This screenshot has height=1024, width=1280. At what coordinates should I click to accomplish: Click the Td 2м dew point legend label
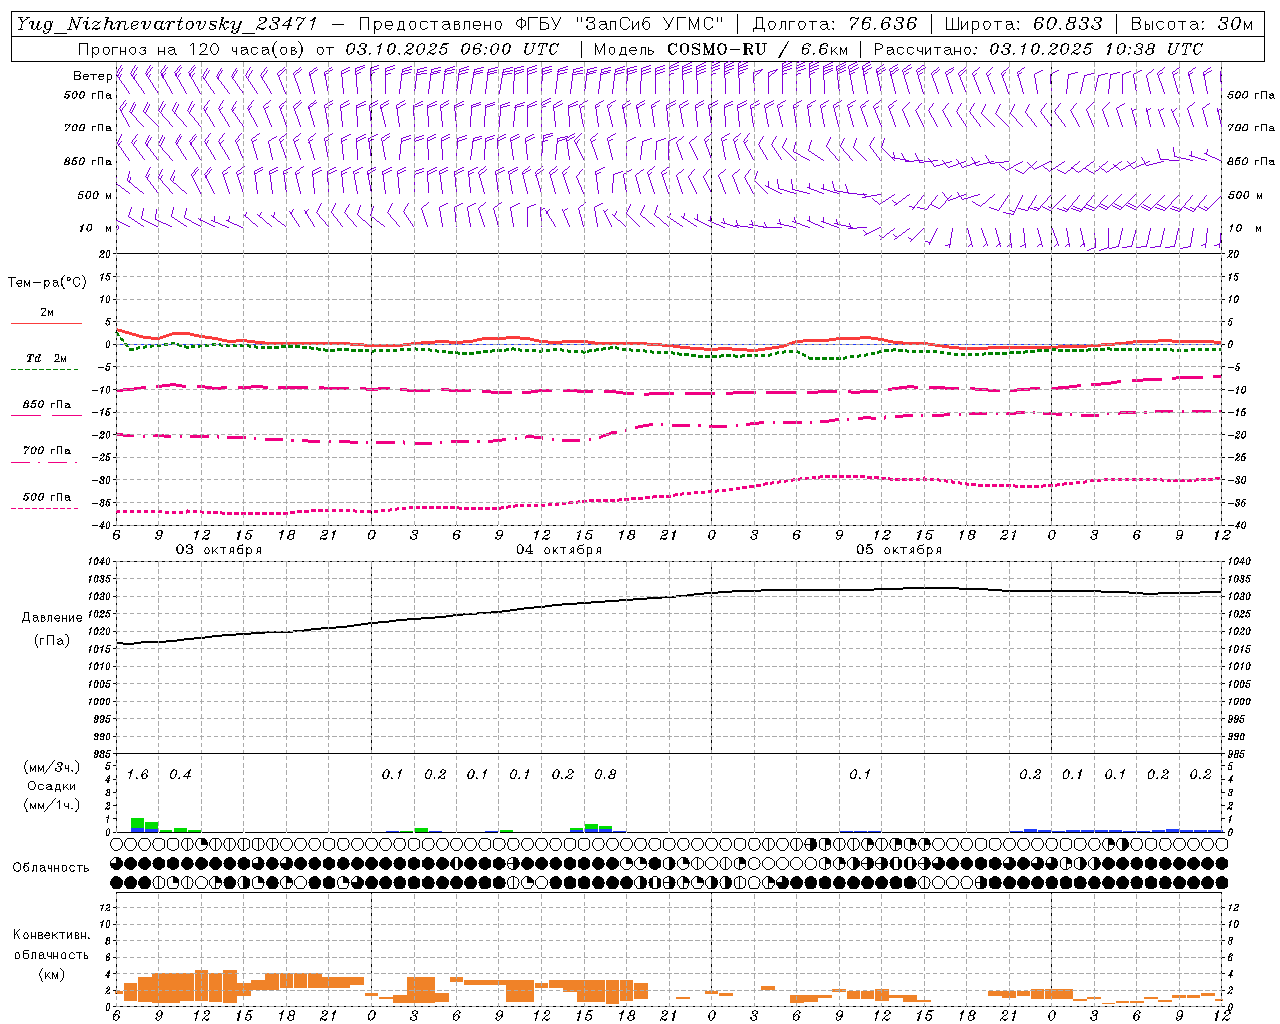tap(47, 358)
